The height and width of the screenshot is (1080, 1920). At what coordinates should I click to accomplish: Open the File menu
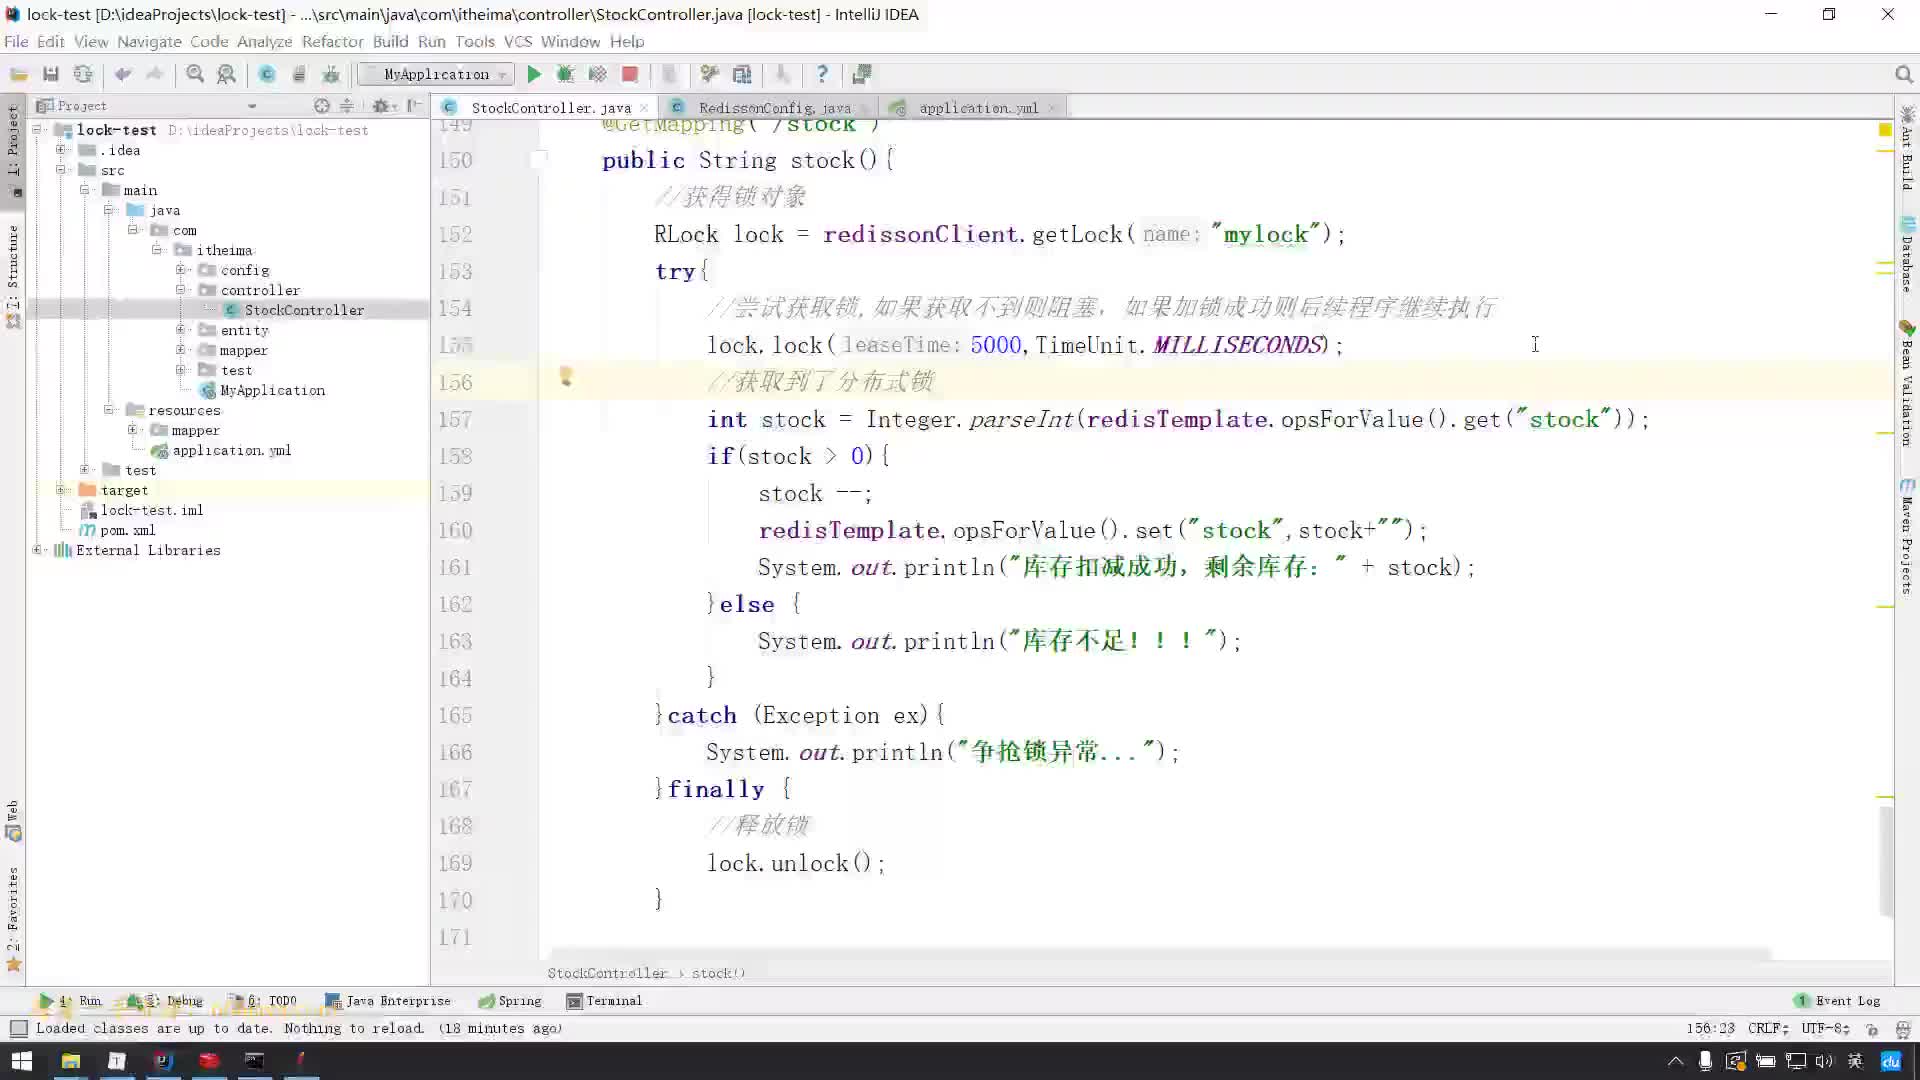click(x=16, y=41)
